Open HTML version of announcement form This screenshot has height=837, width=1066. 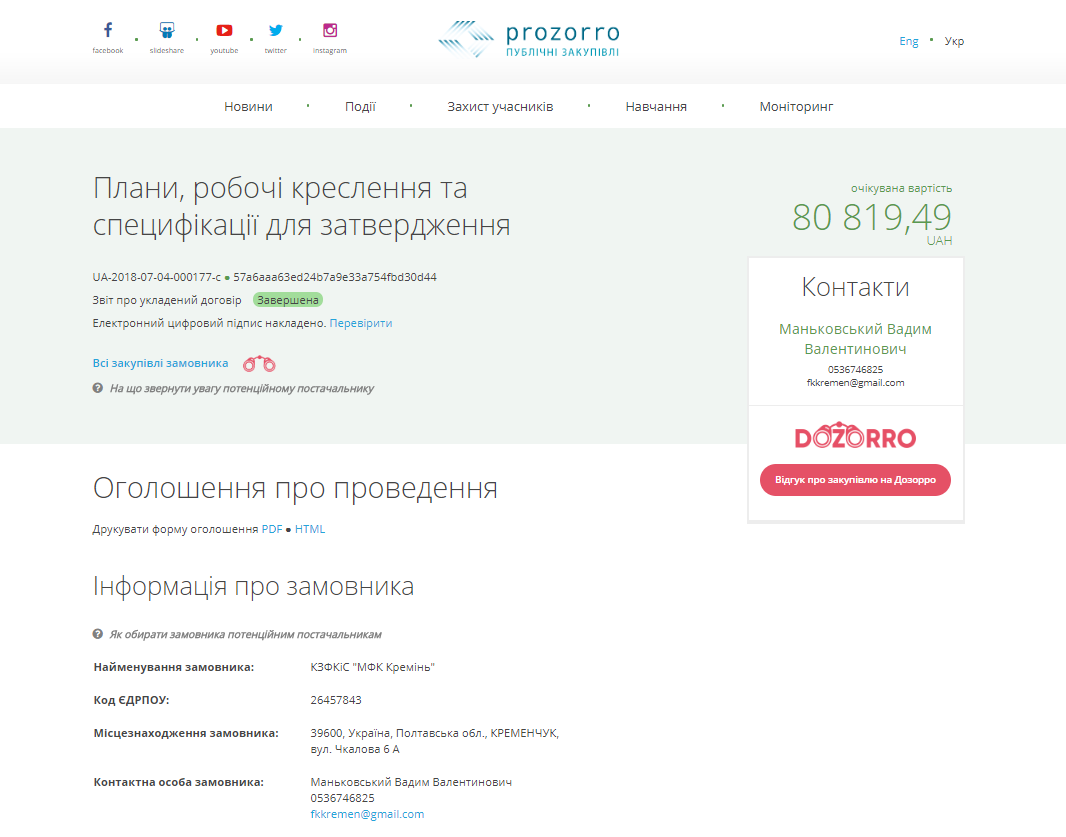point(310,529)
